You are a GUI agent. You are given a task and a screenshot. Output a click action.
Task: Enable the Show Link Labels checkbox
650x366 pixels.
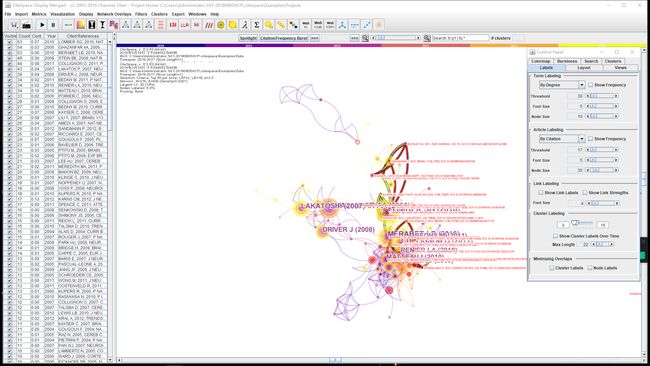(x=541, y=193)
